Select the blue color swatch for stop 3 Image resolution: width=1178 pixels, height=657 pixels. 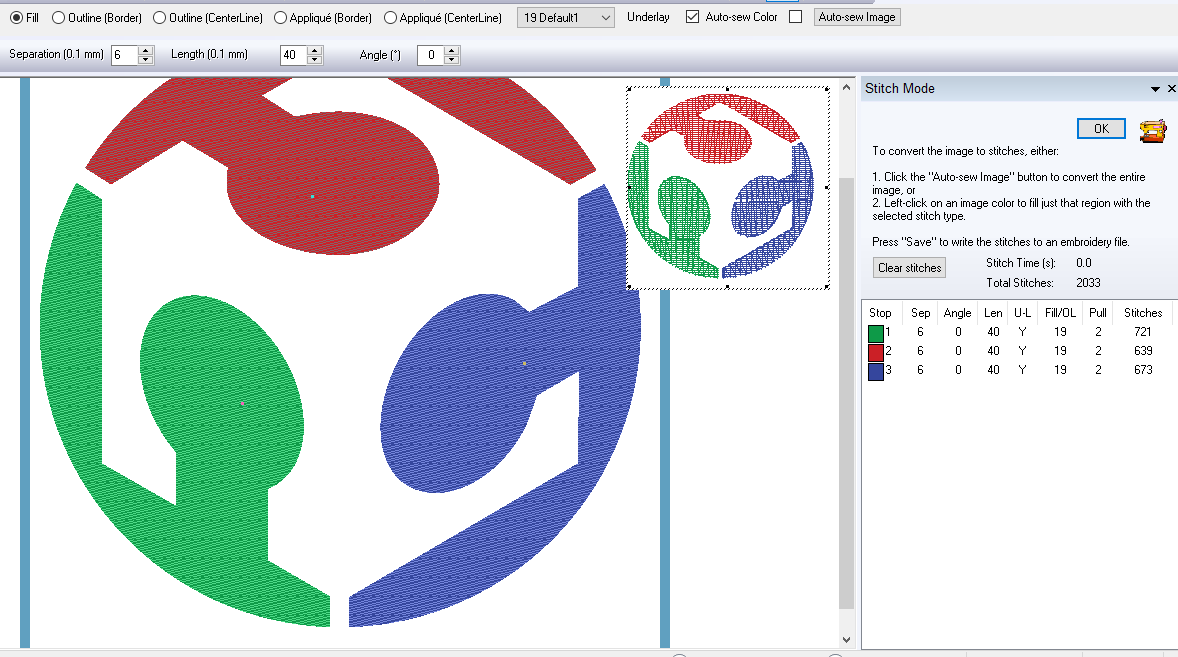(x=875, y=372)
